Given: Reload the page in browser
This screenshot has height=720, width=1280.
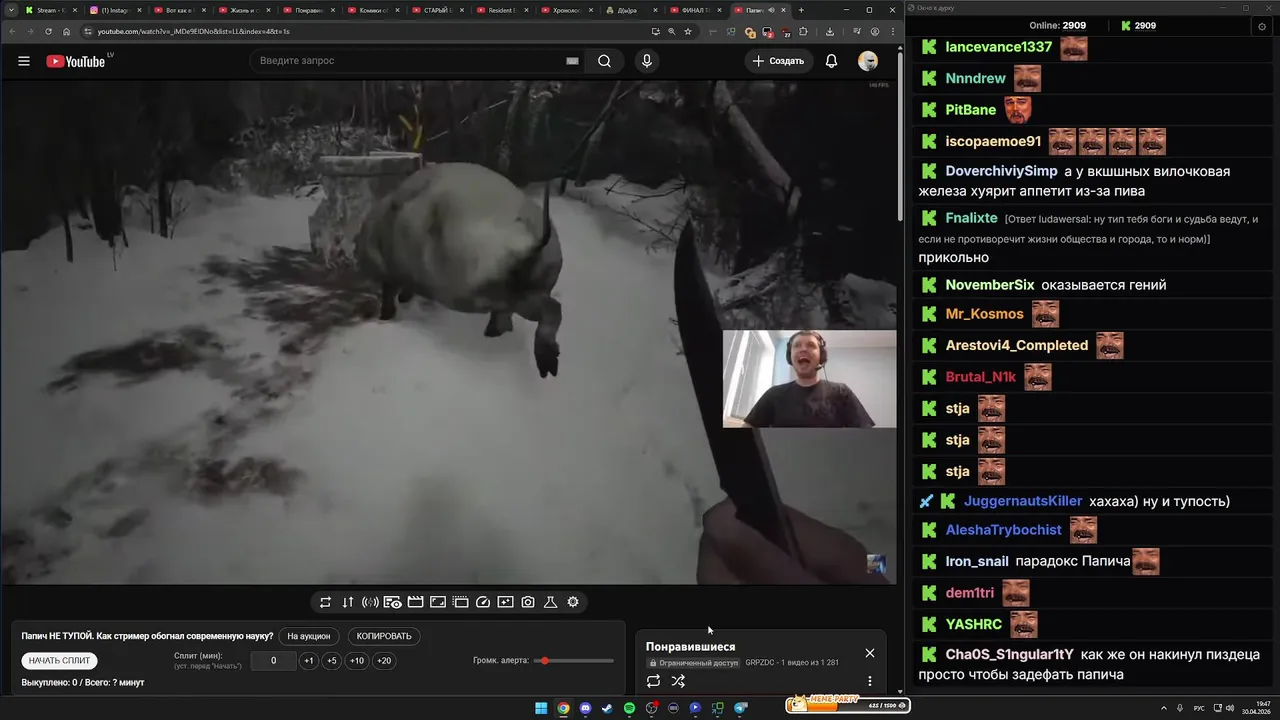Looking at the screenshot, I should 48,31.
